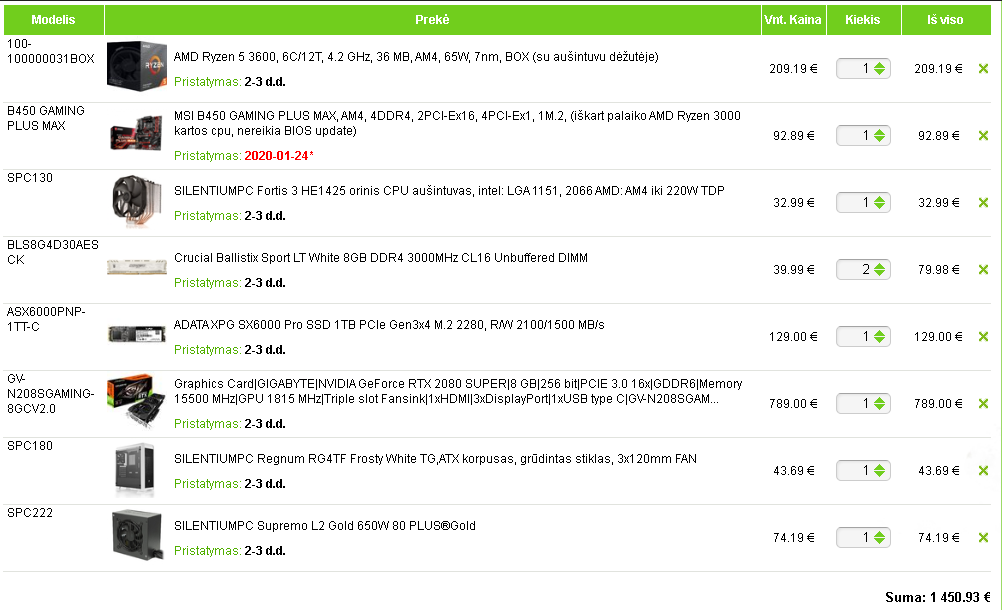This screenshot has height=610, width=1002.
Task: Open Gigabyte GeForce RTX 2080 SUPER link
Action: click(458, 392)
